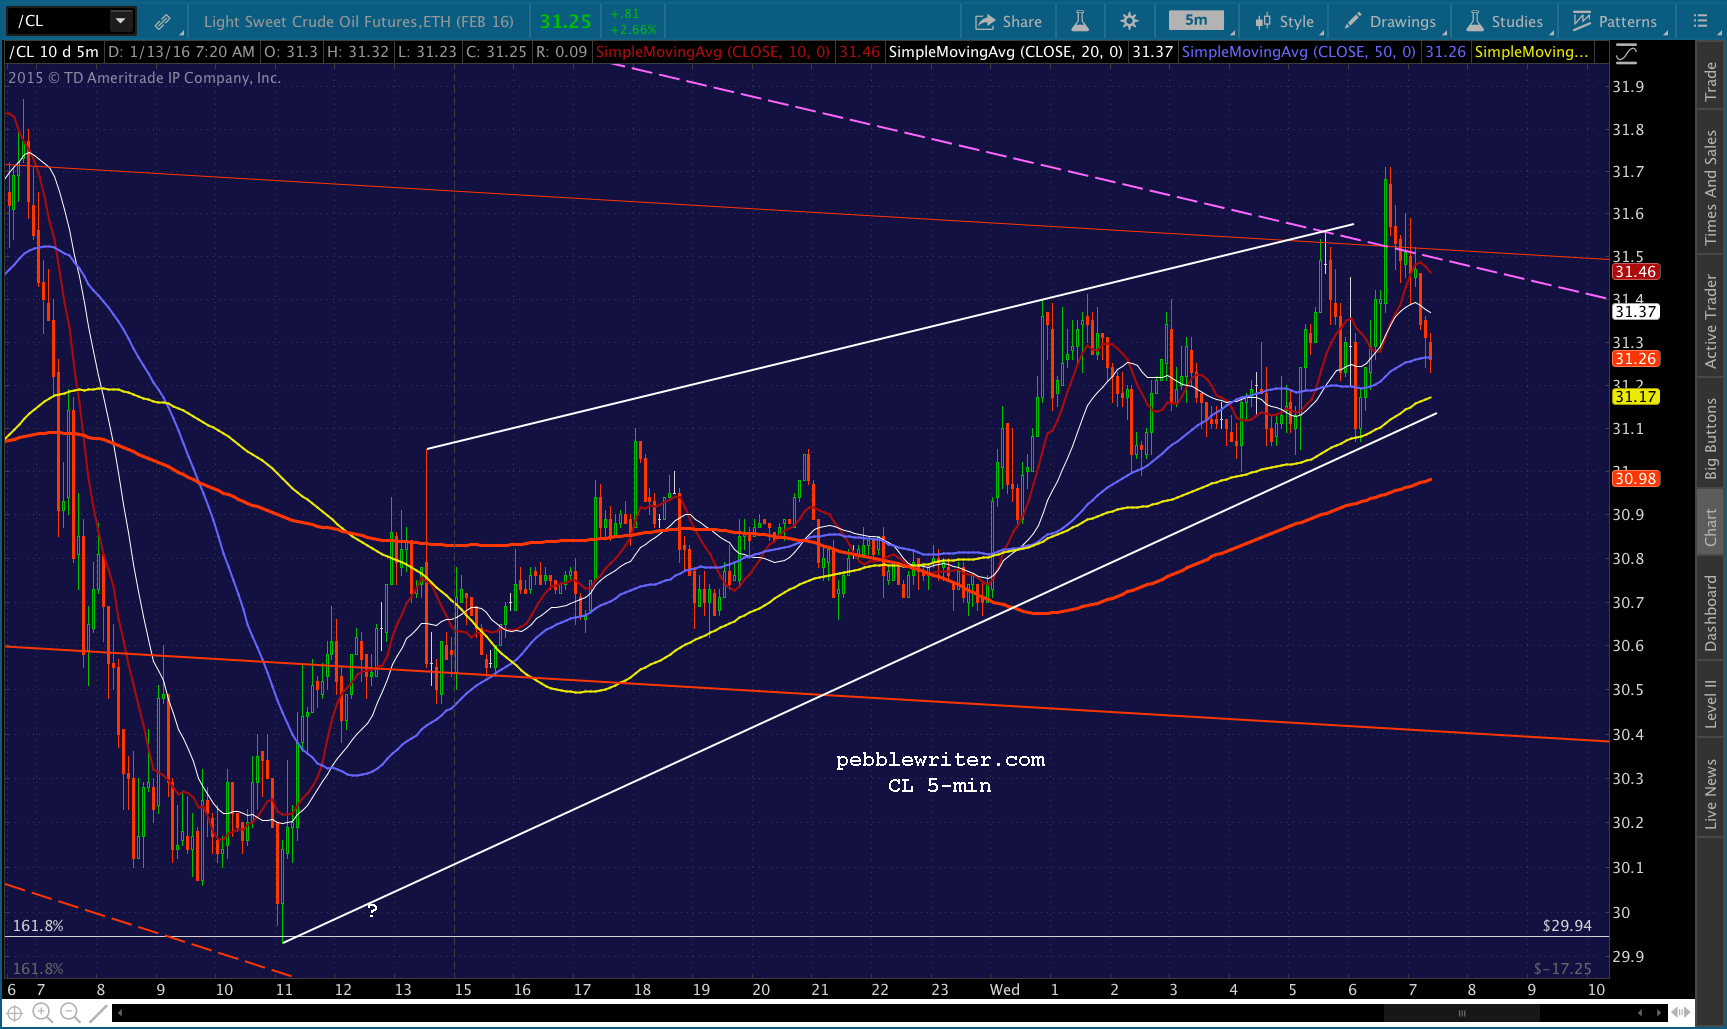Screen dimensions: 1727x1029
Task: Open the Share menu
Action: click(1008, 21)
